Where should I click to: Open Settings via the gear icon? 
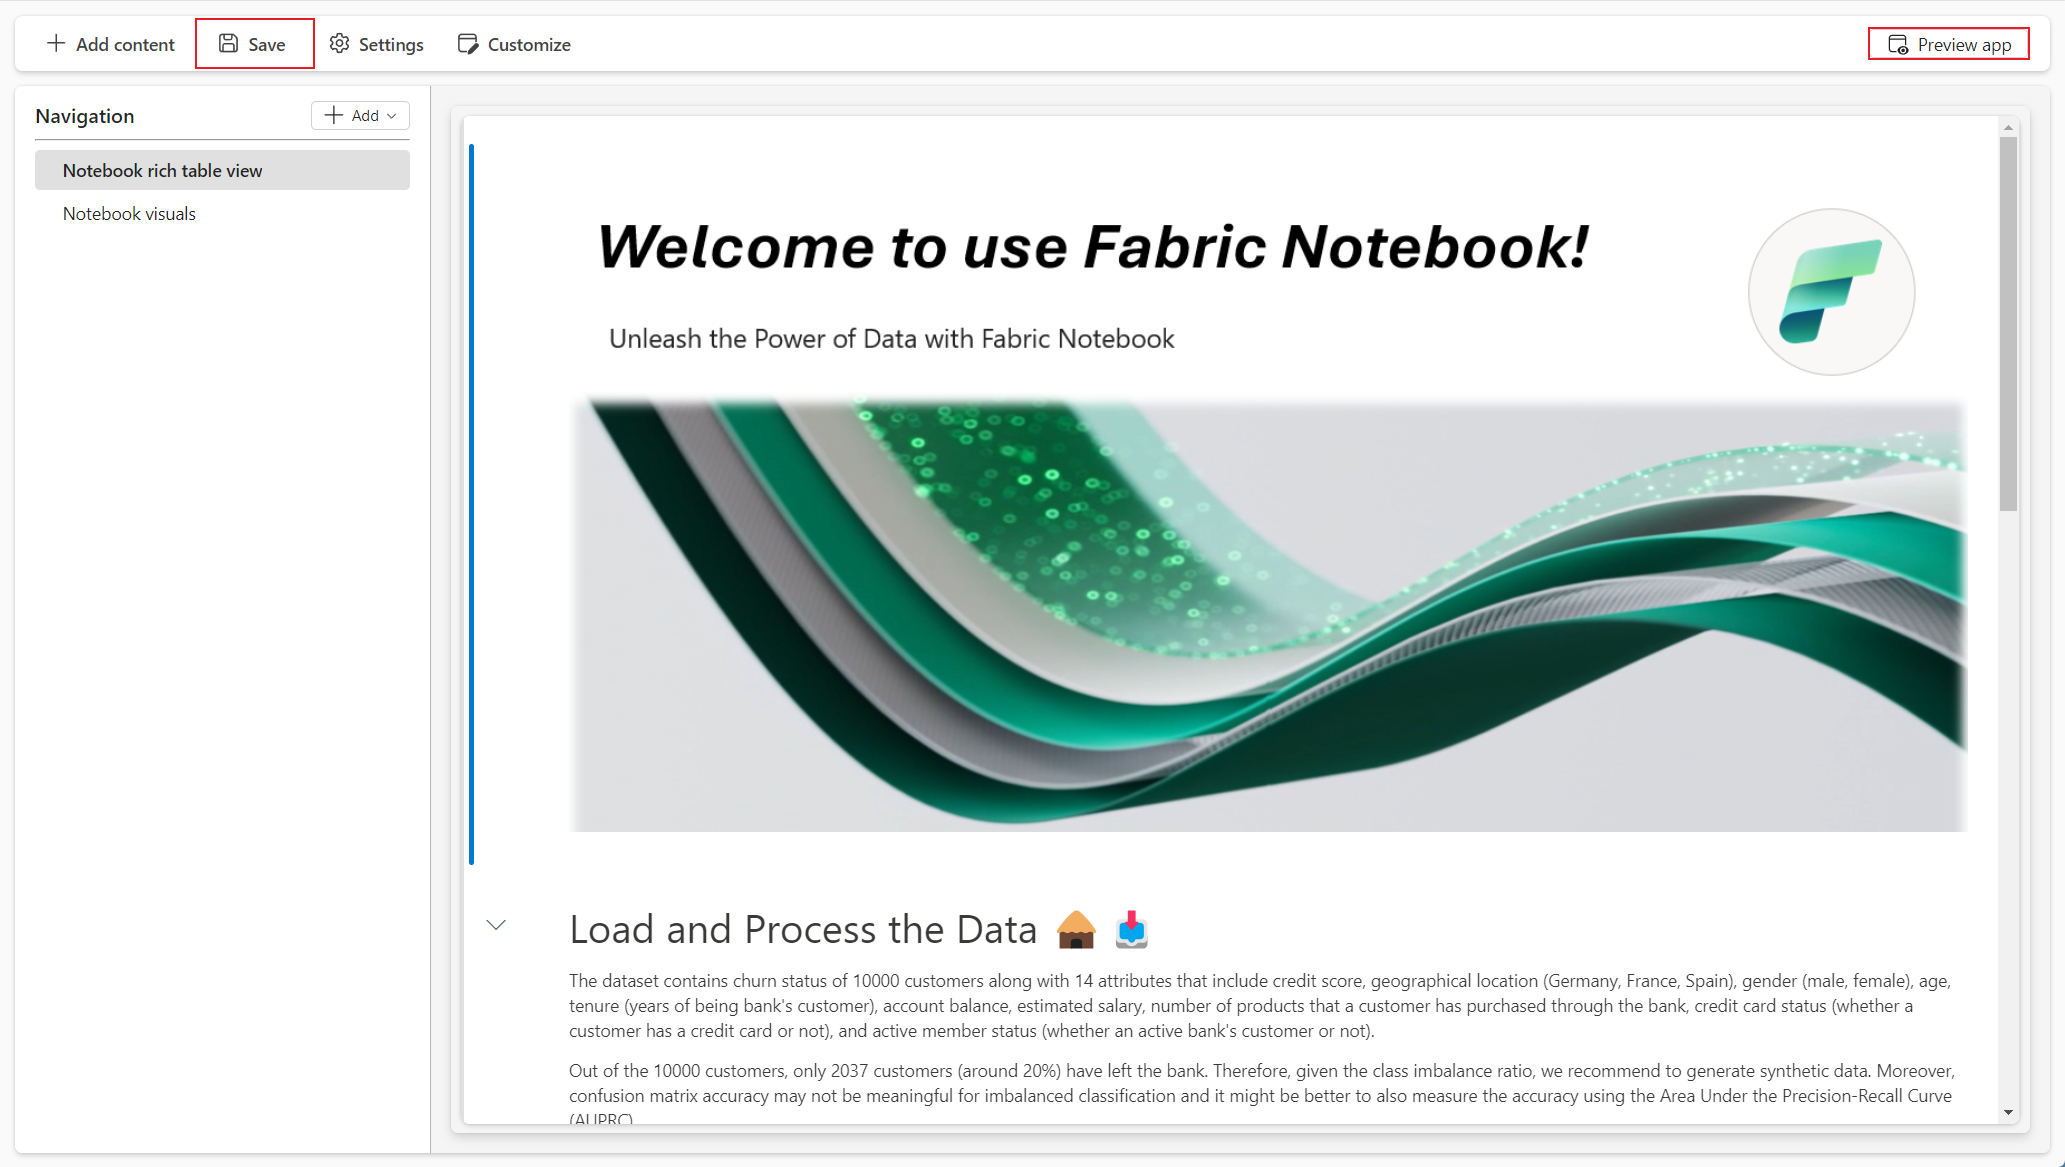click(340, 44)
